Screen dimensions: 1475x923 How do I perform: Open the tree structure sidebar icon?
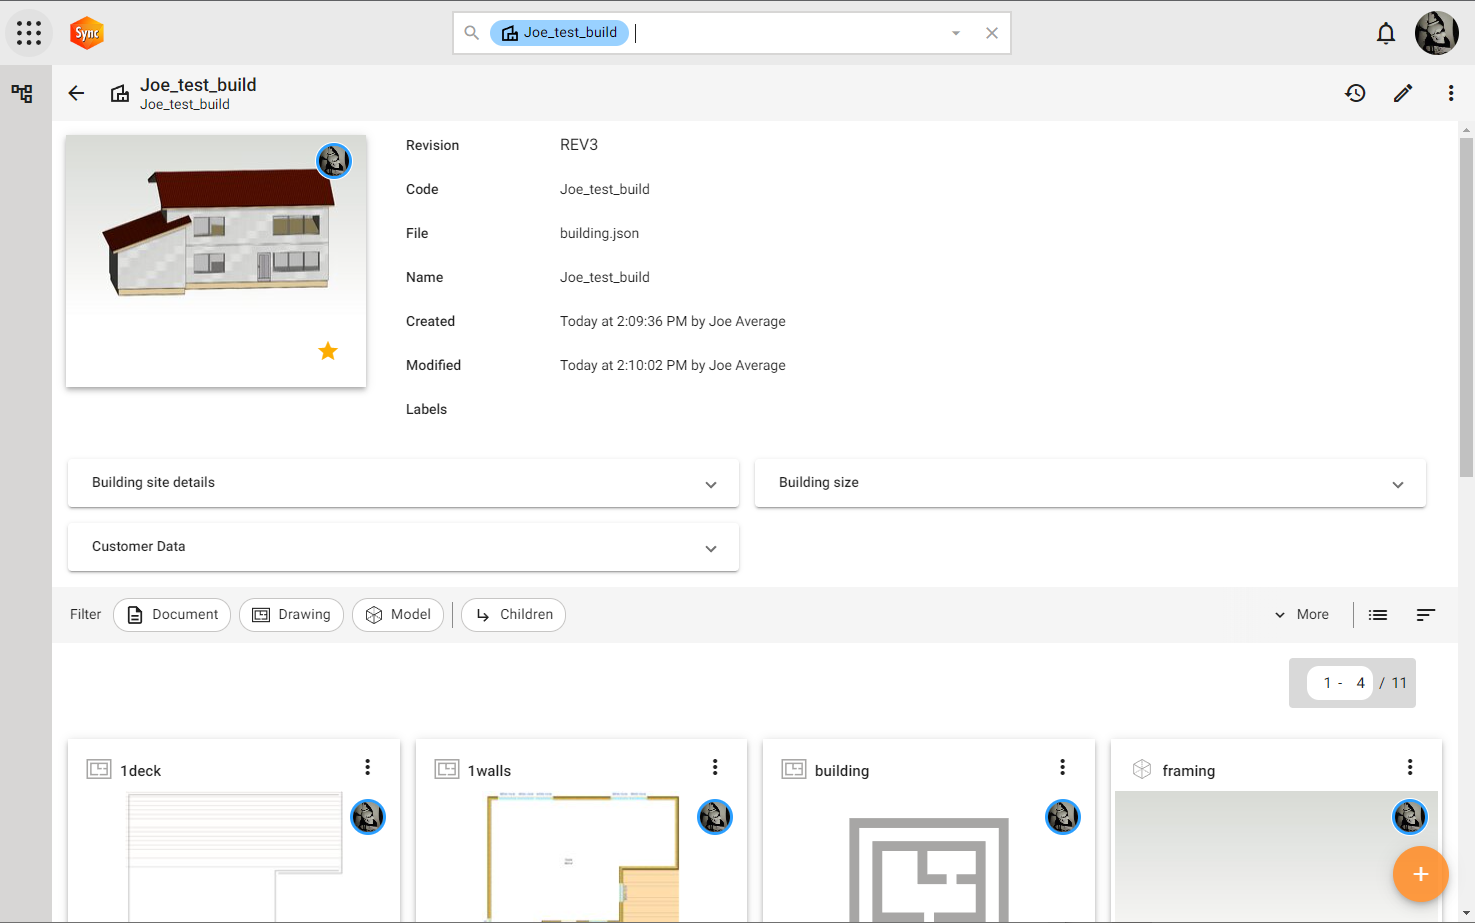[22, 94]
